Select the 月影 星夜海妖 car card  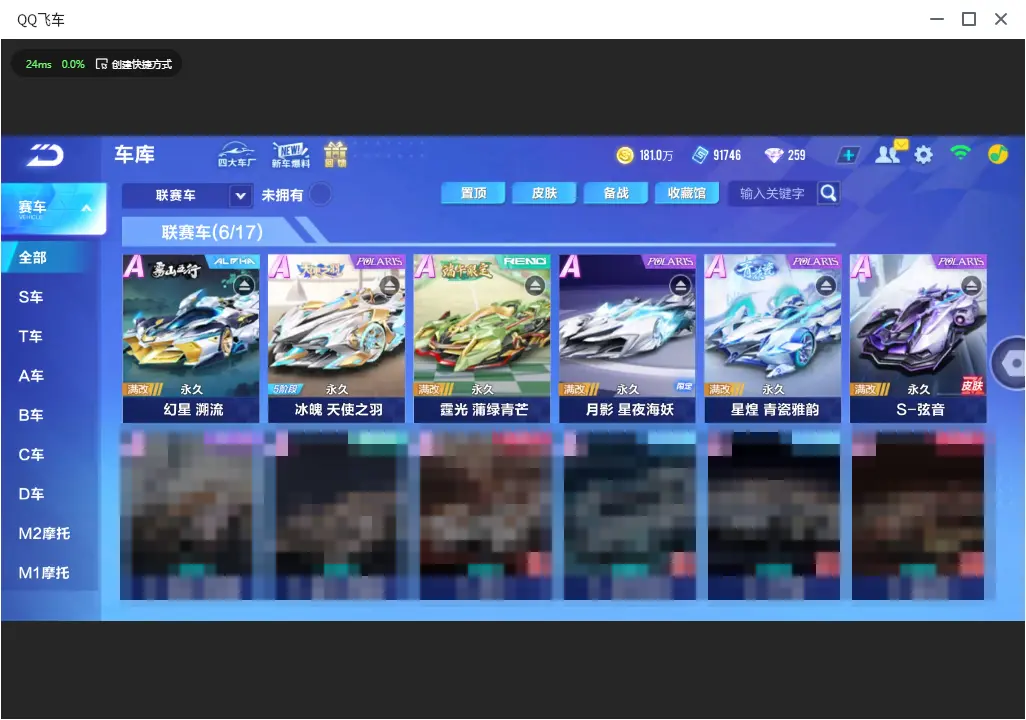click(628, 338)
